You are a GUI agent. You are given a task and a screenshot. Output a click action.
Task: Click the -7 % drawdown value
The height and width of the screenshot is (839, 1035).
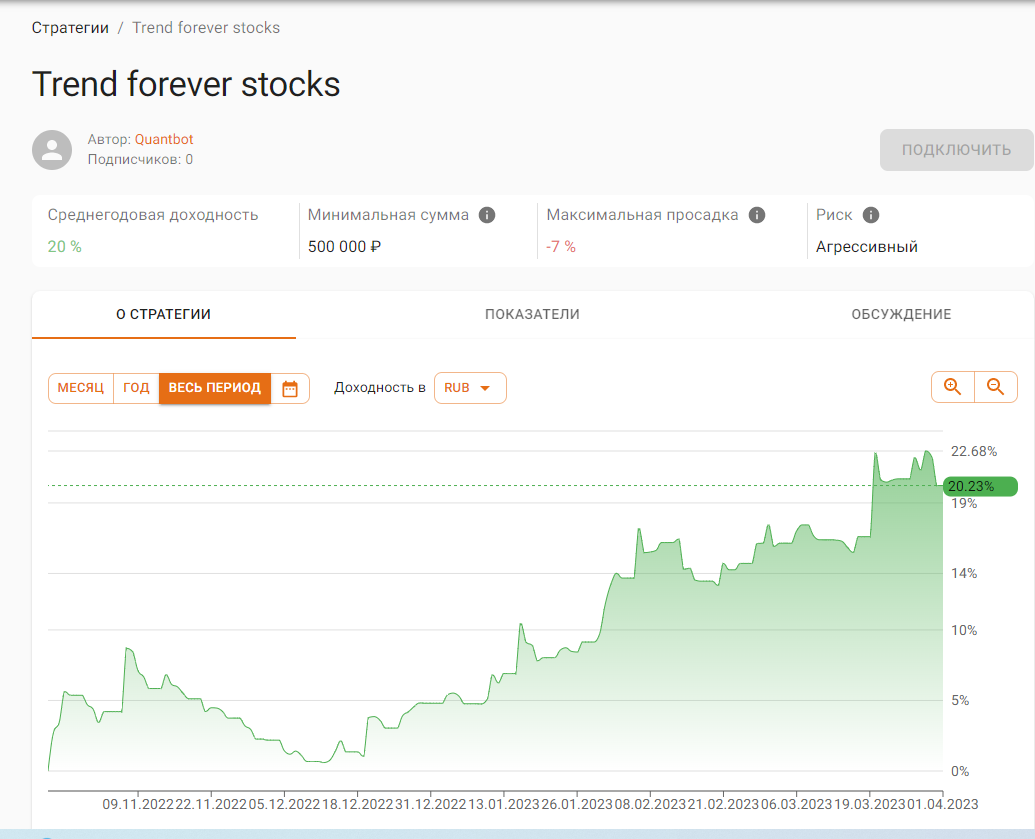click(x=561, y=247)
